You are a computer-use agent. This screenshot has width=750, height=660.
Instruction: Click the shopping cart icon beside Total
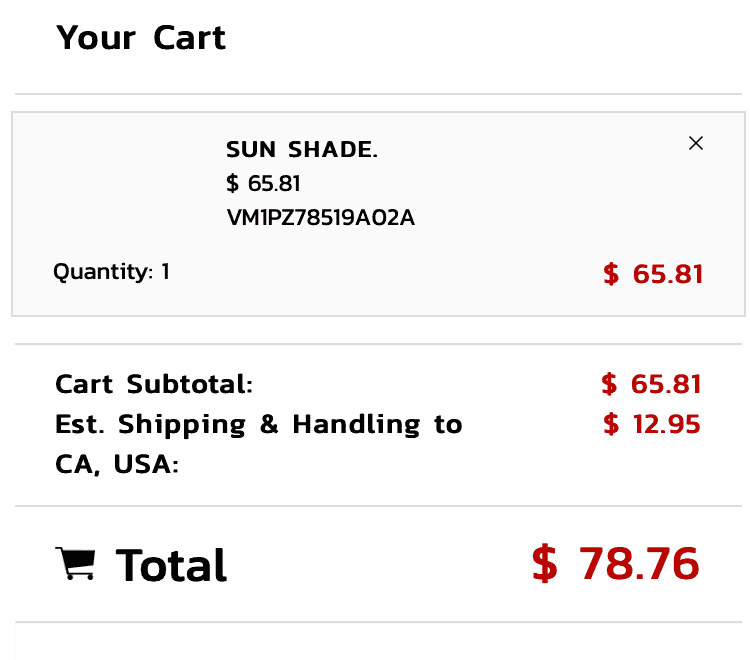click(x=76, y=564)
